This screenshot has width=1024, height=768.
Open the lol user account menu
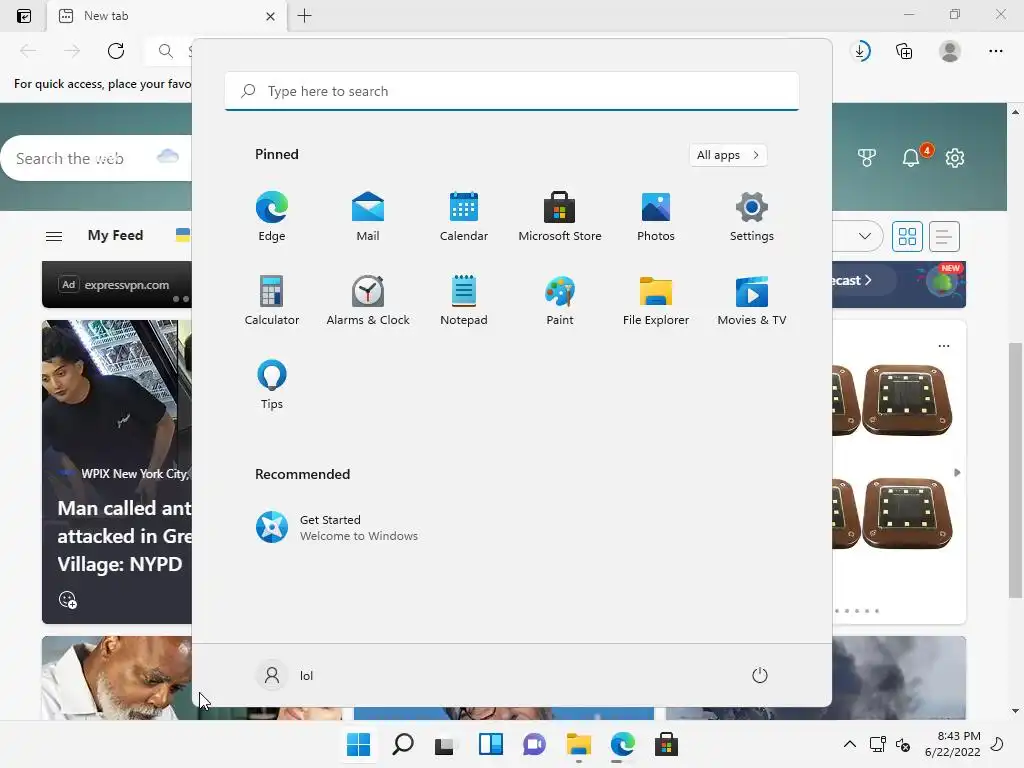pos(285,675)
